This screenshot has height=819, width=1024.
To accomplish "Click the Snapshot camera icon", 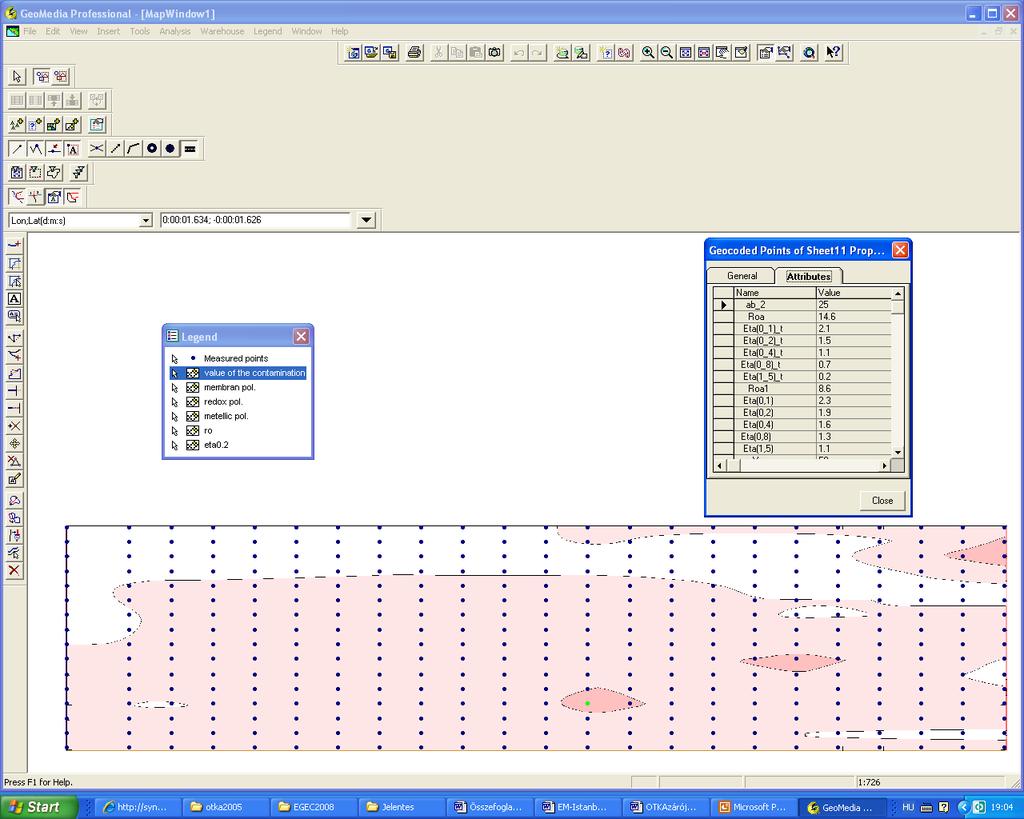I will pos(495,53).
